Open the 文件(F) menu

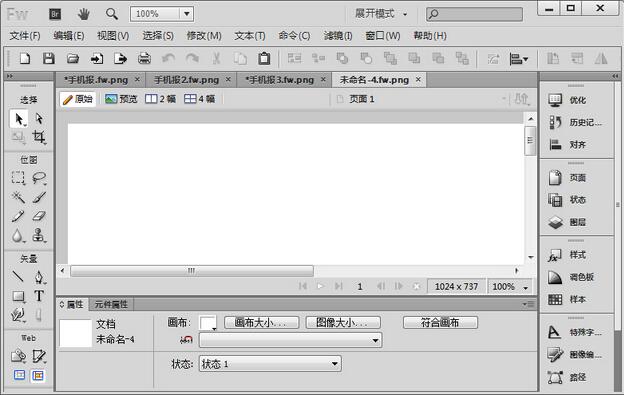[x=25, y=36]
